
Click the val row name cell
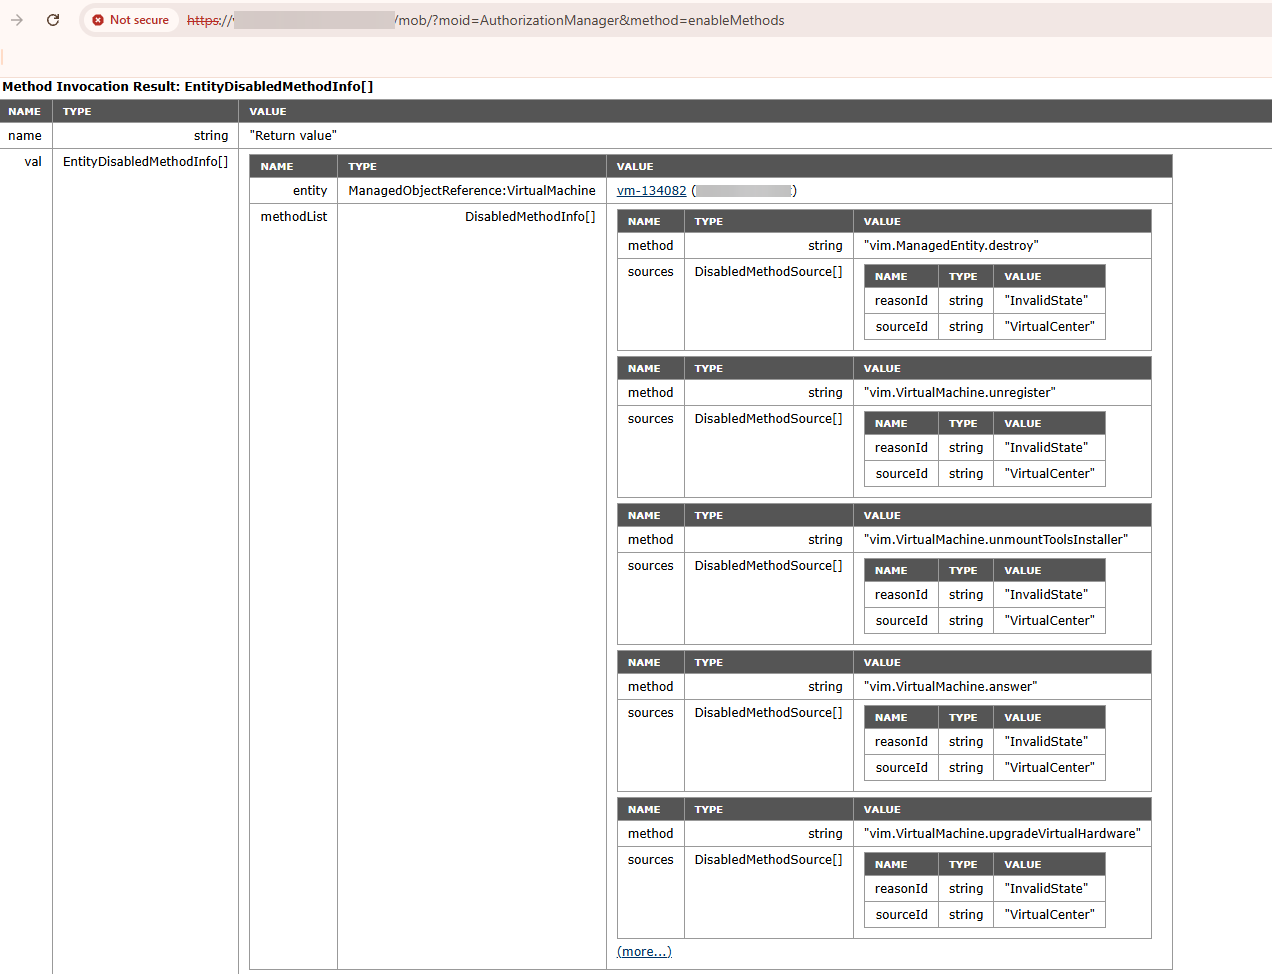(33, 162)
